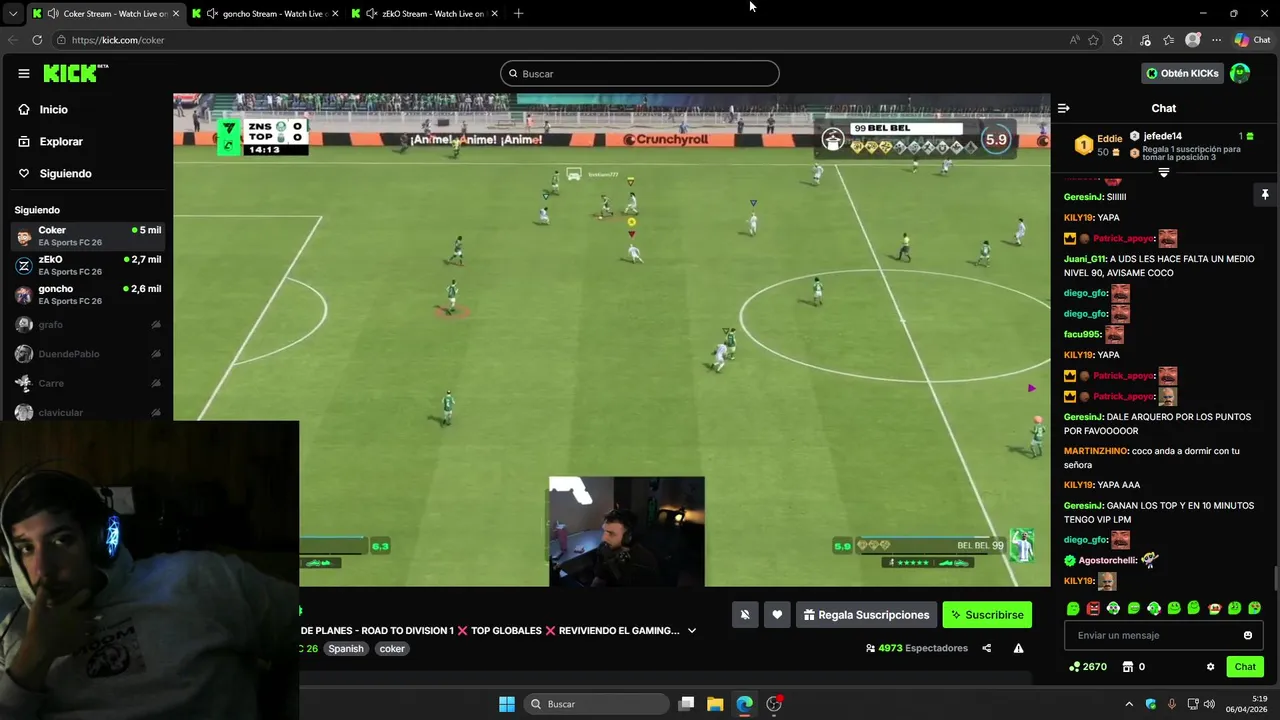Image resolution: width=1280 pixels, height=720 pixels.
Task: Insert the red angry face emote
Action: 1093,608
